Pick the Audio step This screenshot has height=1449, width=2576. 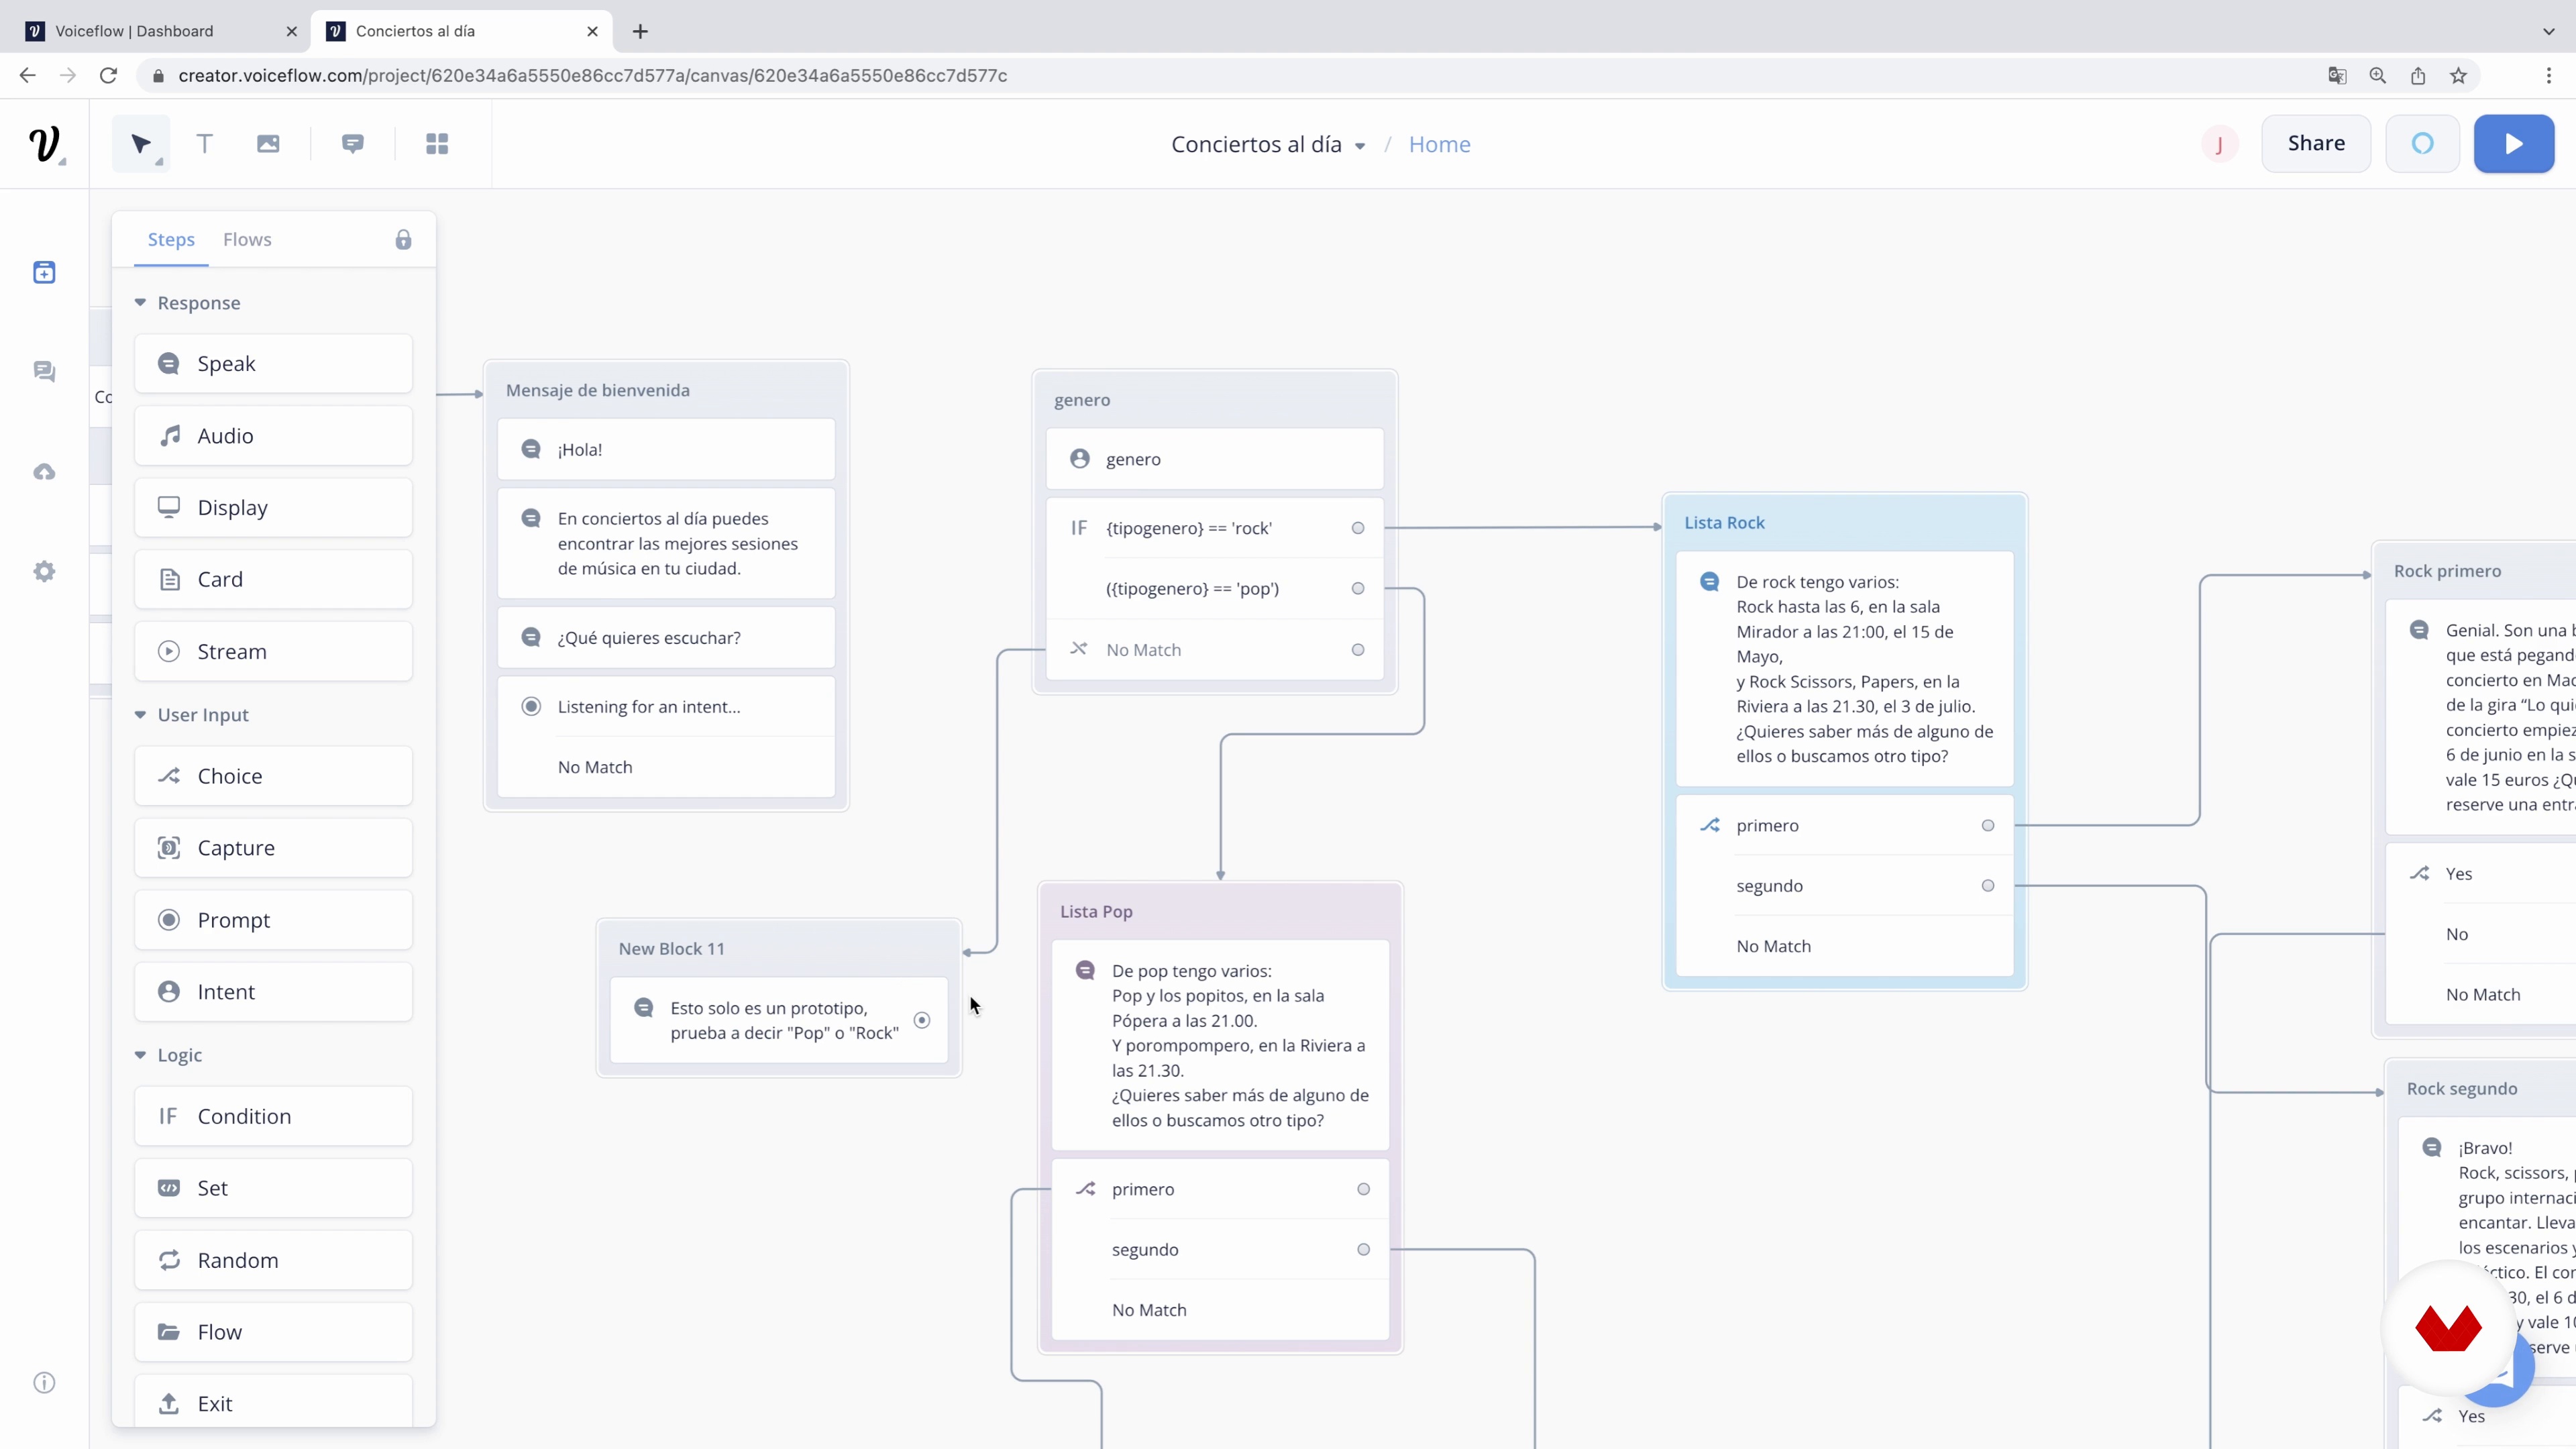click(x=273, y=436)
